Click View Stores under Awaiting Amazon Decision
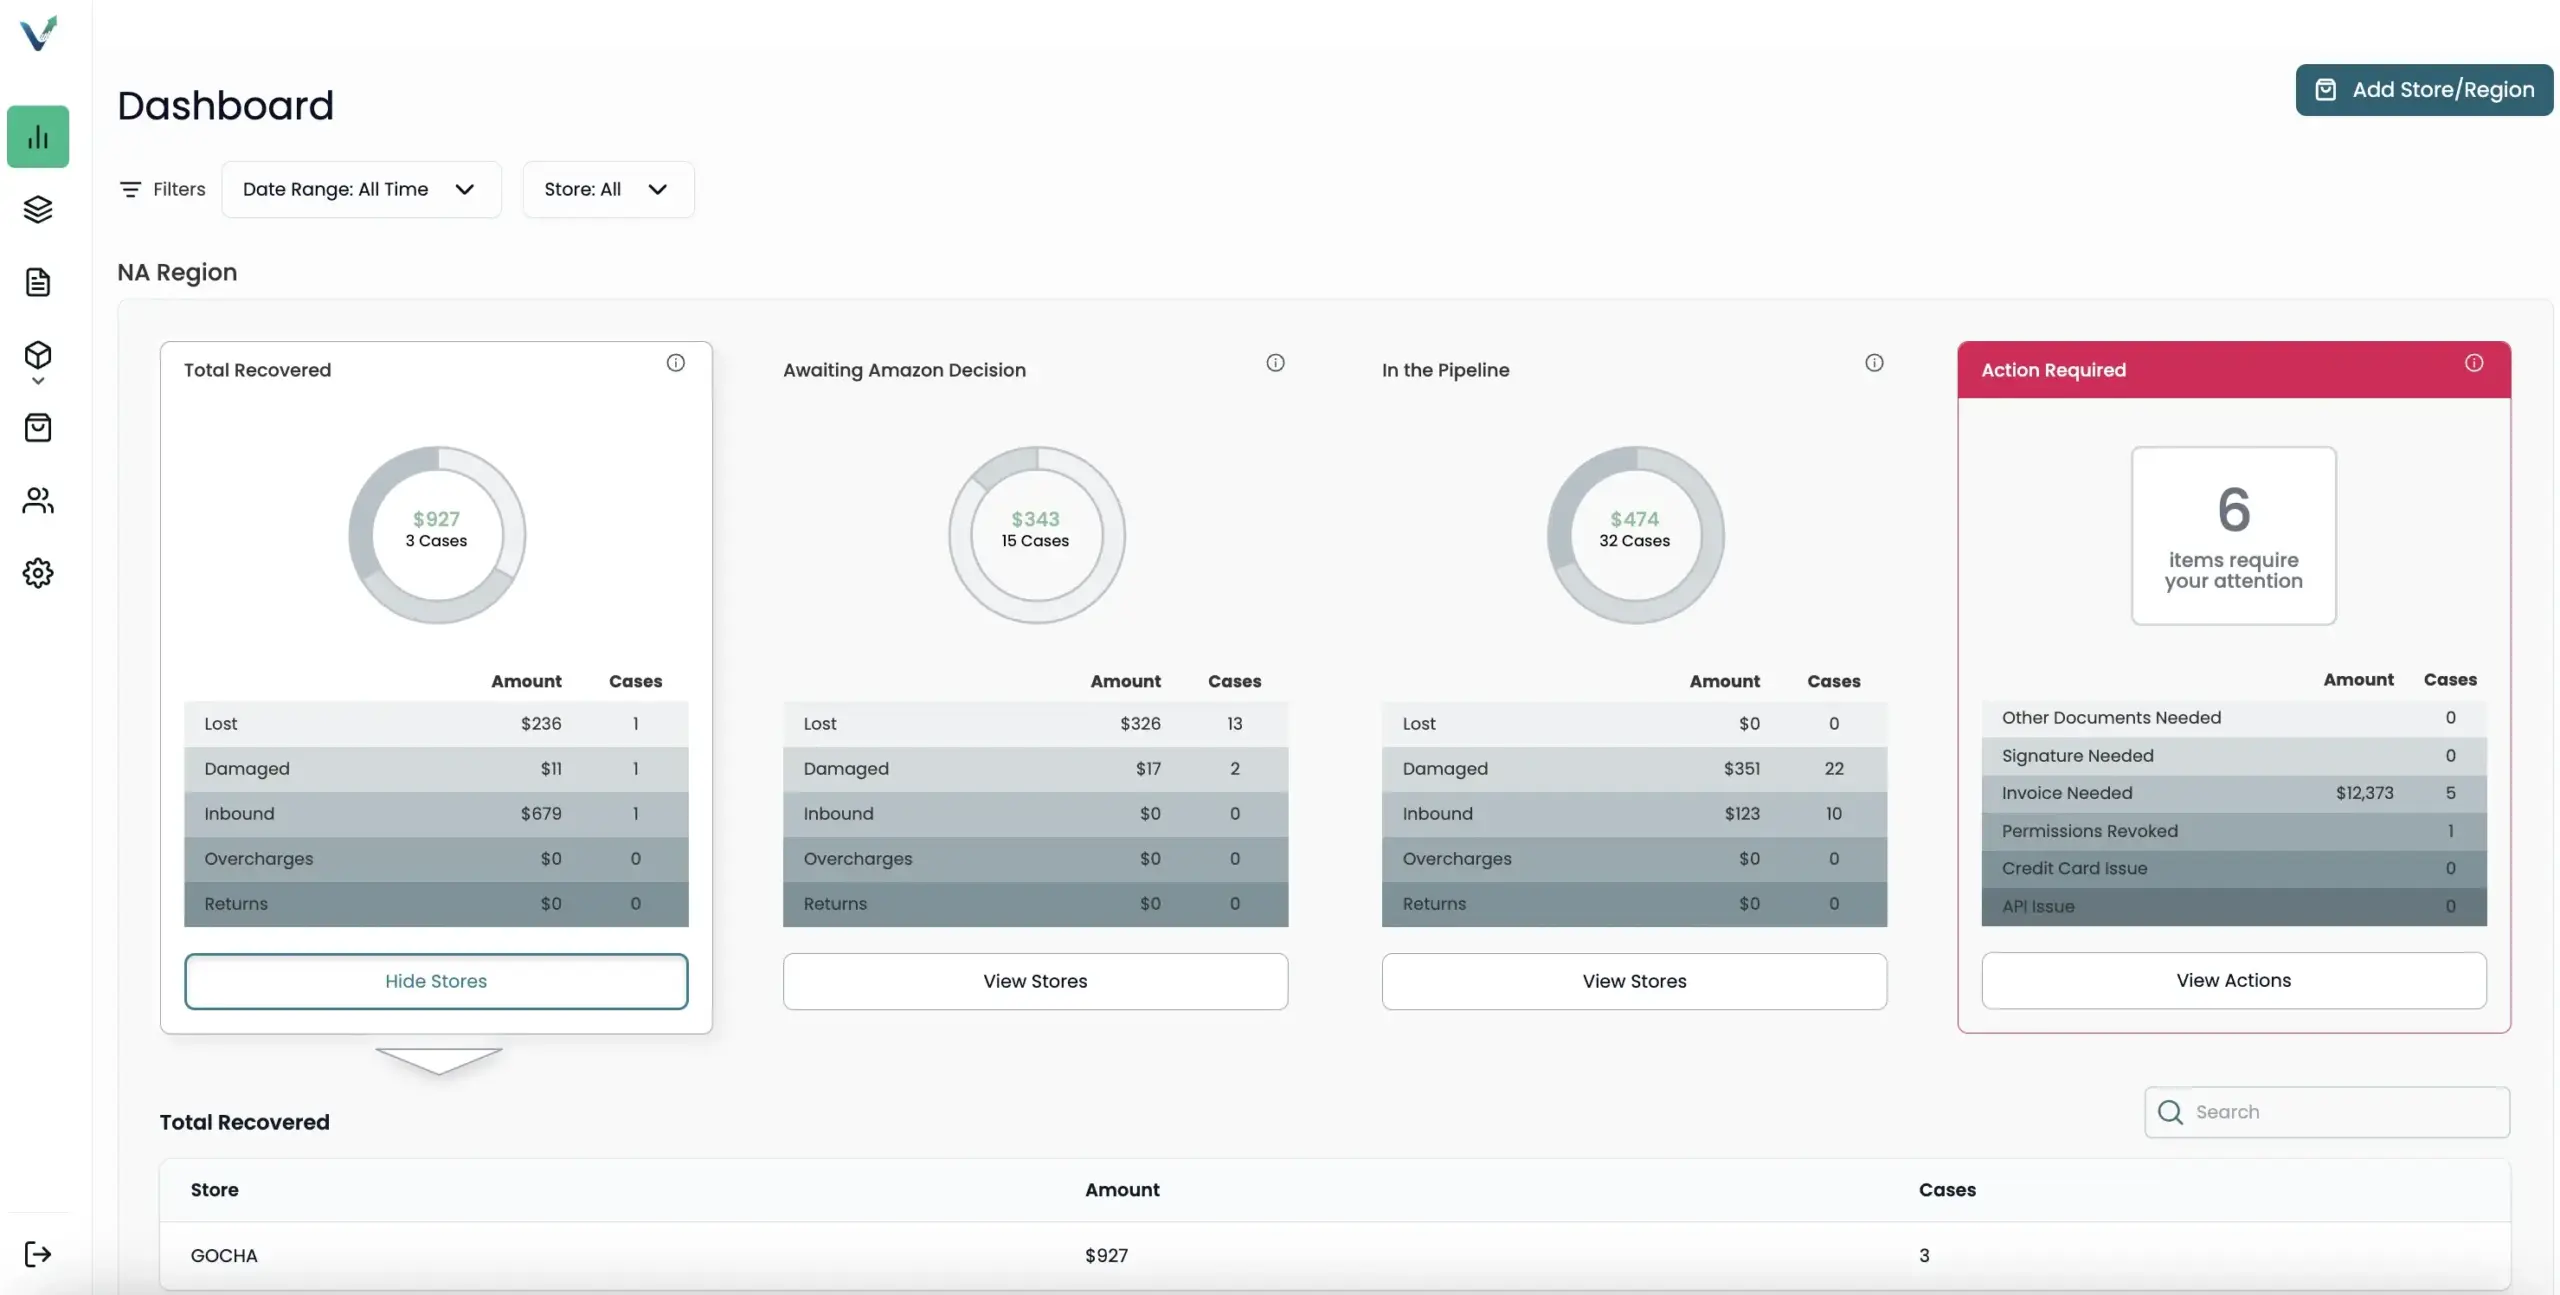The width and height of the screenshot is (2560, 1295). (1035, 981)
